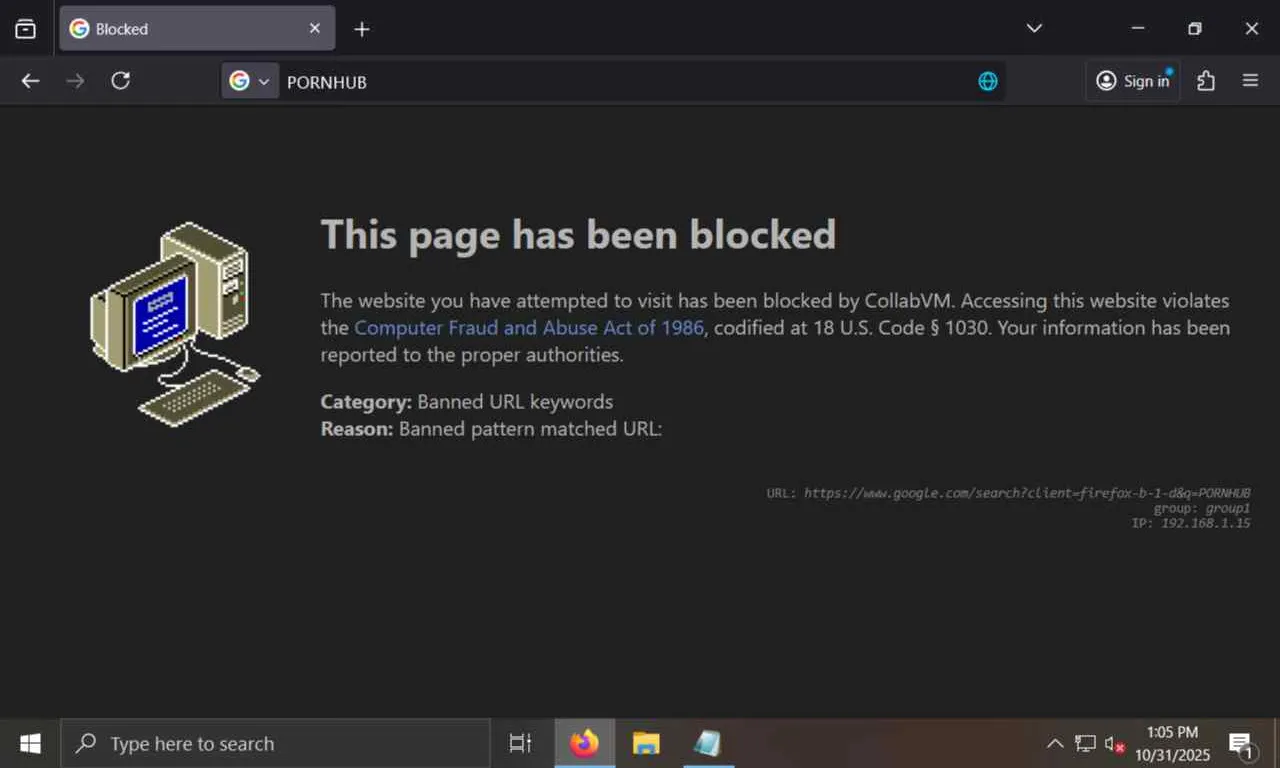The width and height of the screenshot is (1280, 768).
Task: Open the Windows Start menu
Action: pyautogui.click(x=30, y=744)
